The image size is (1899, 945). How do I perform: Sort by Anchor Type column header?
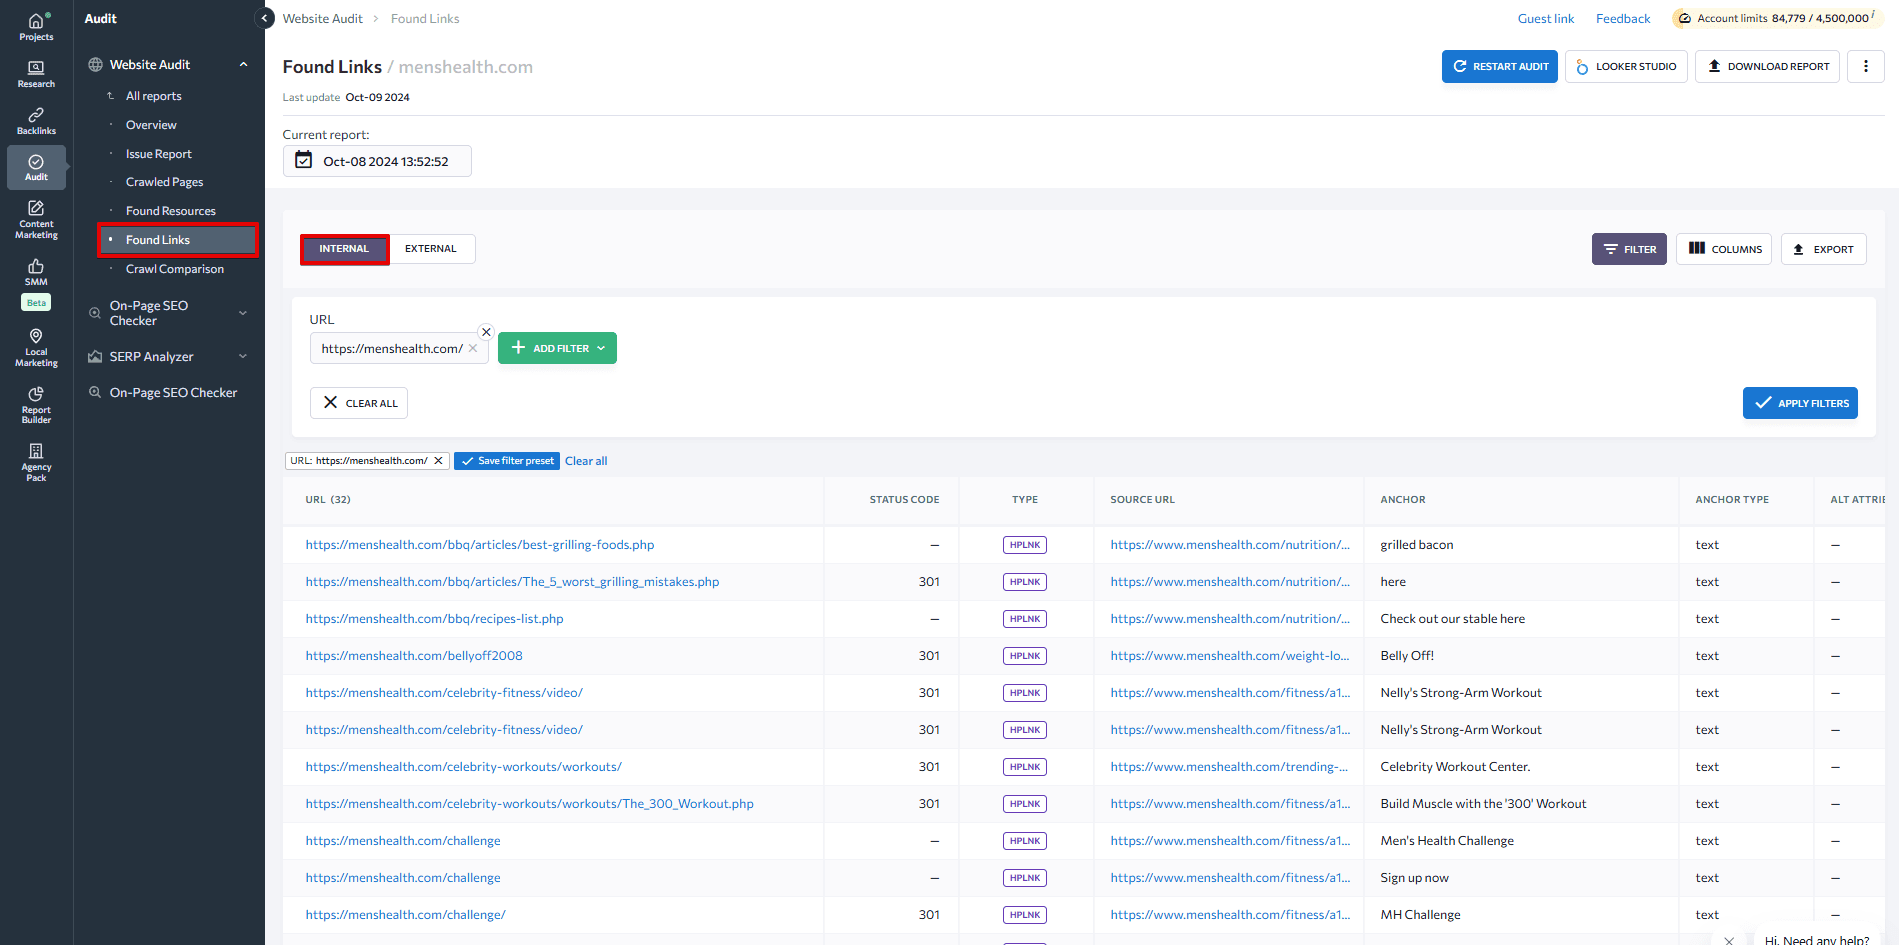[x=1732, y=500]
